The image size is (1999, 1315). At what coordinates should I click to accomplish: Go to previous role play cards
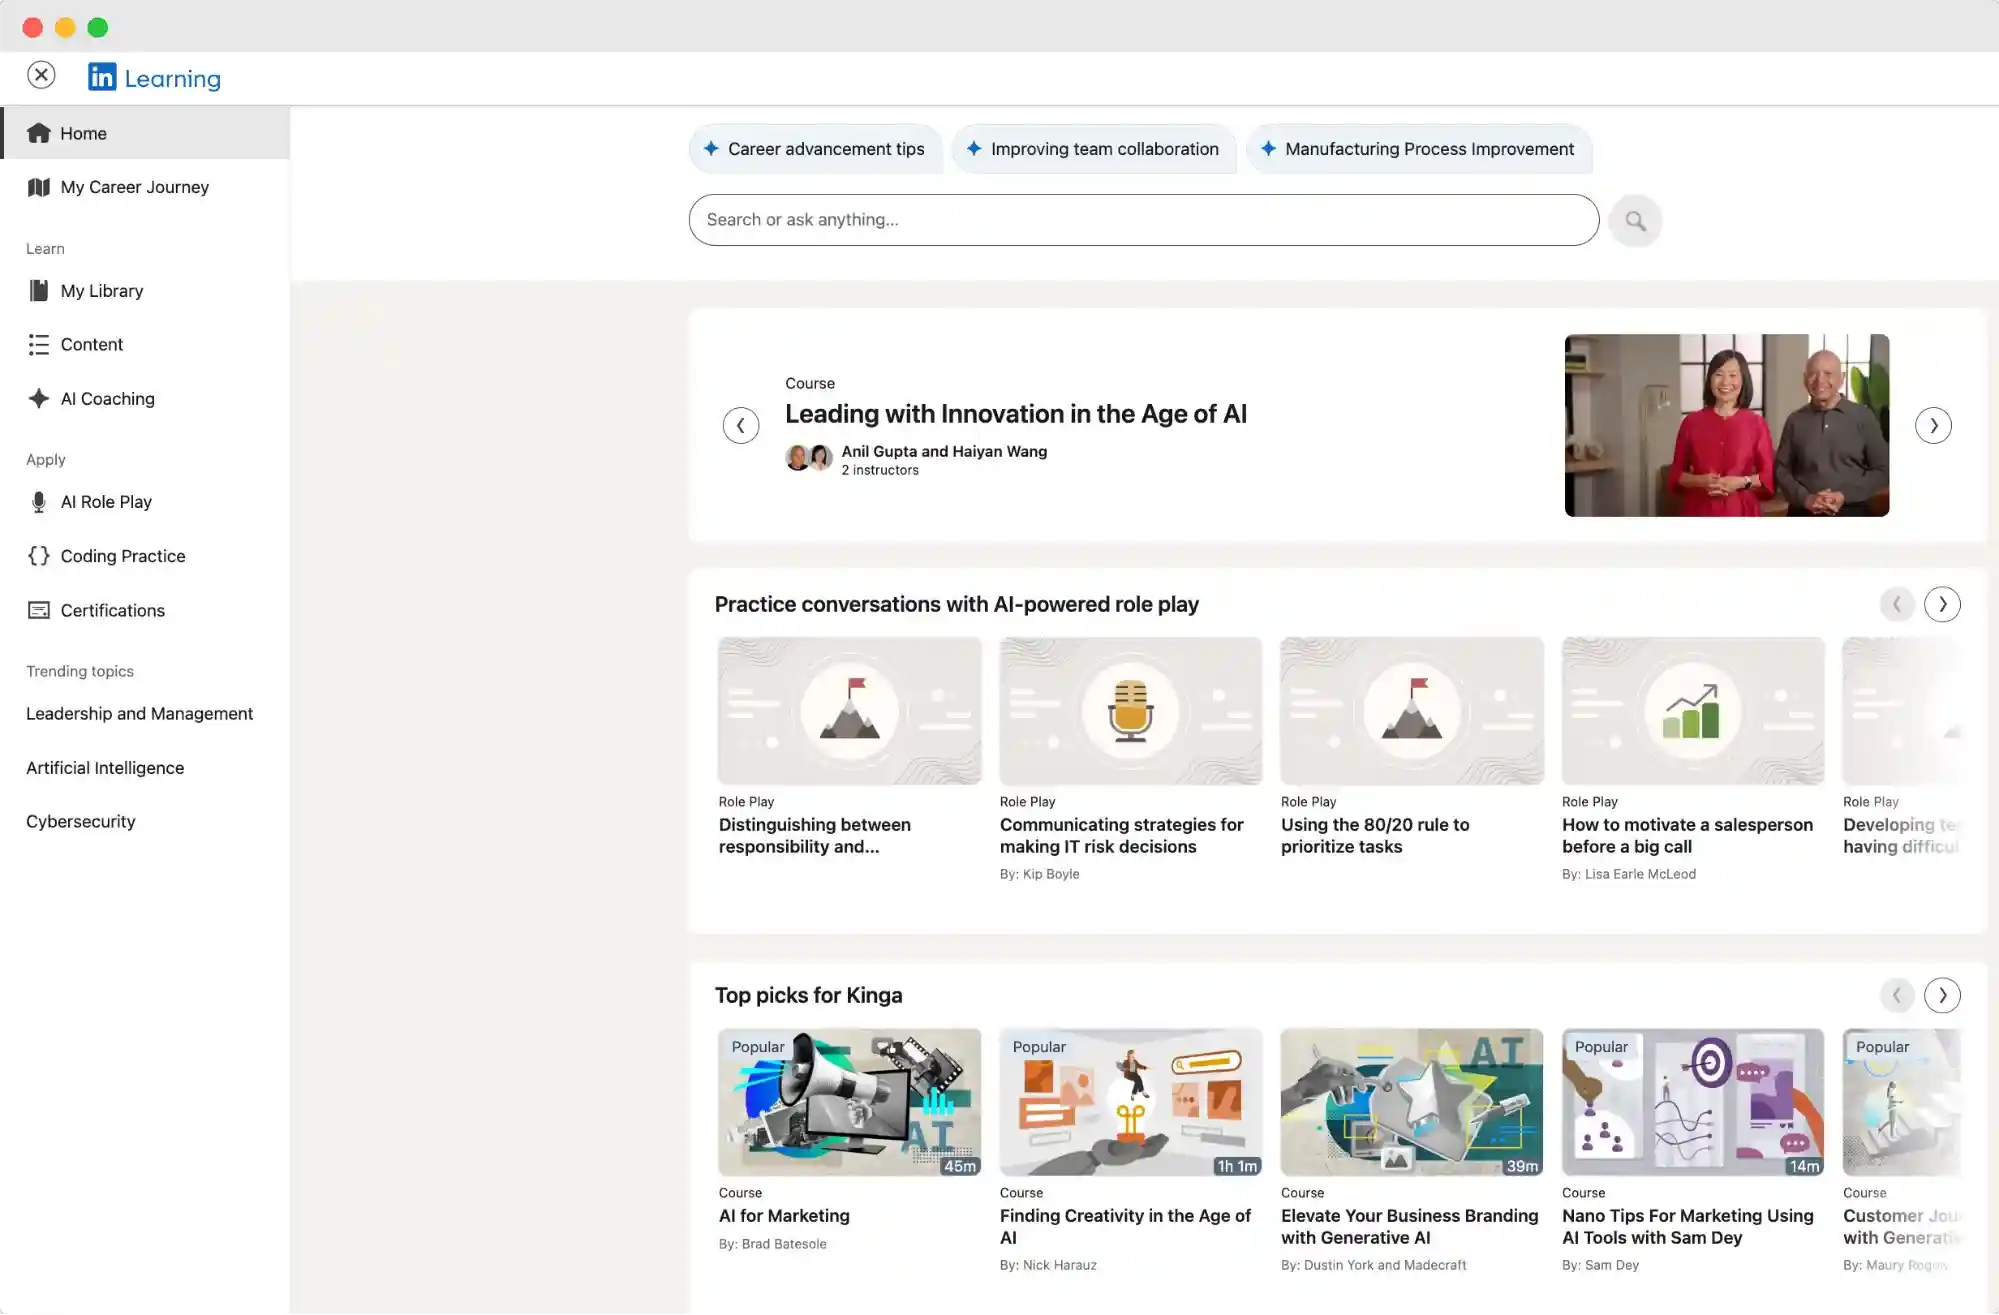click(x=1897, y=604)
